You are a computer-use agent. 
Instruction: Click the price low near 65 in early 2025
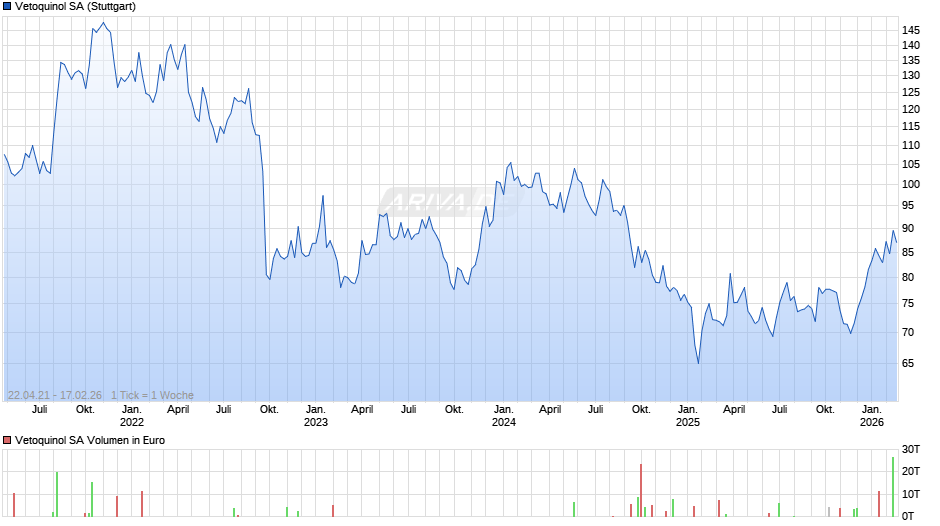tap(698, 363)
